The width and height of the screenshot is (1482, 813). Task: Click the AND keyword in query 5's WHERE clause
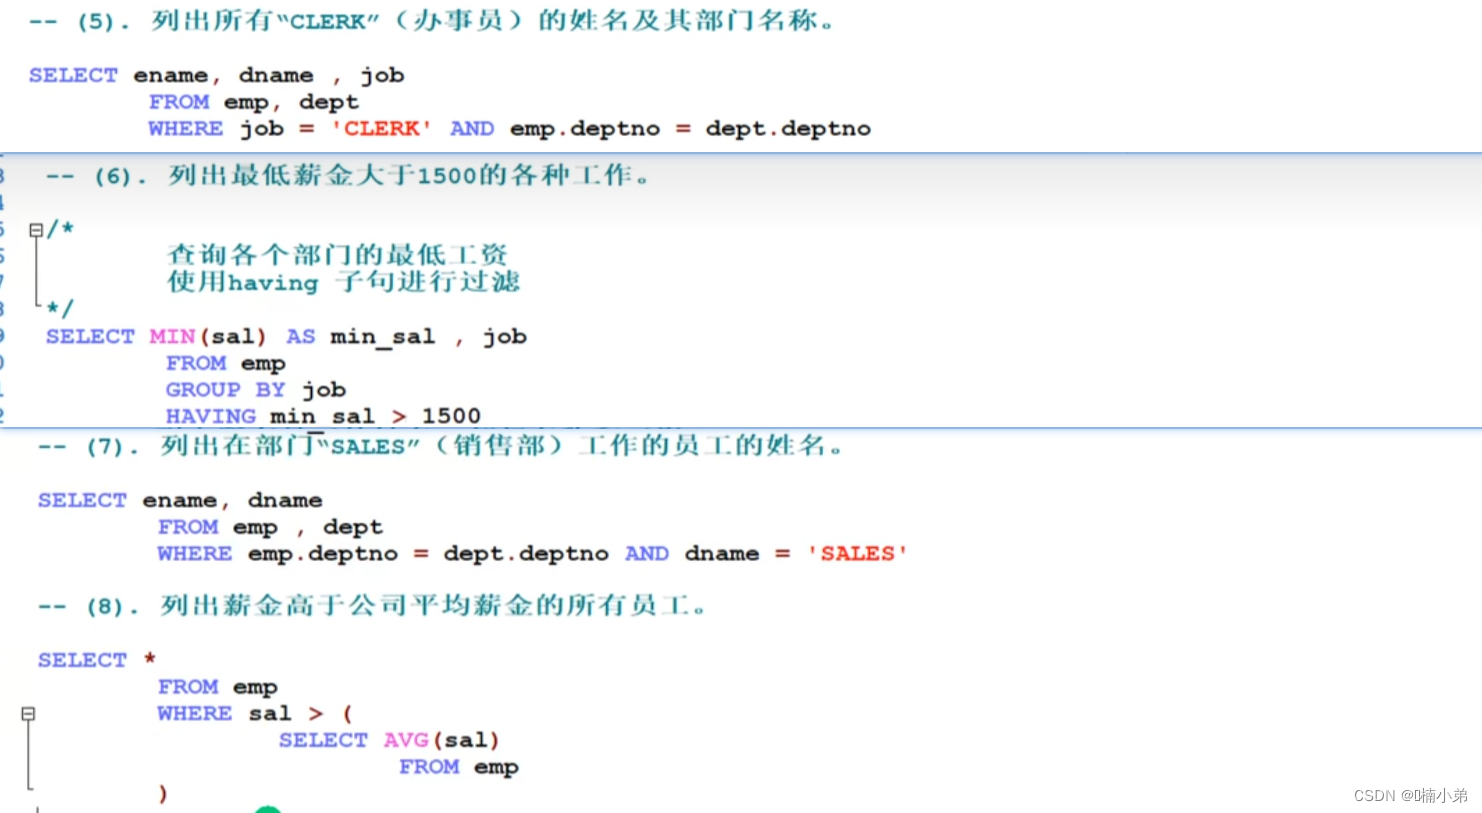pyautogui.click(x=472, y=129)
